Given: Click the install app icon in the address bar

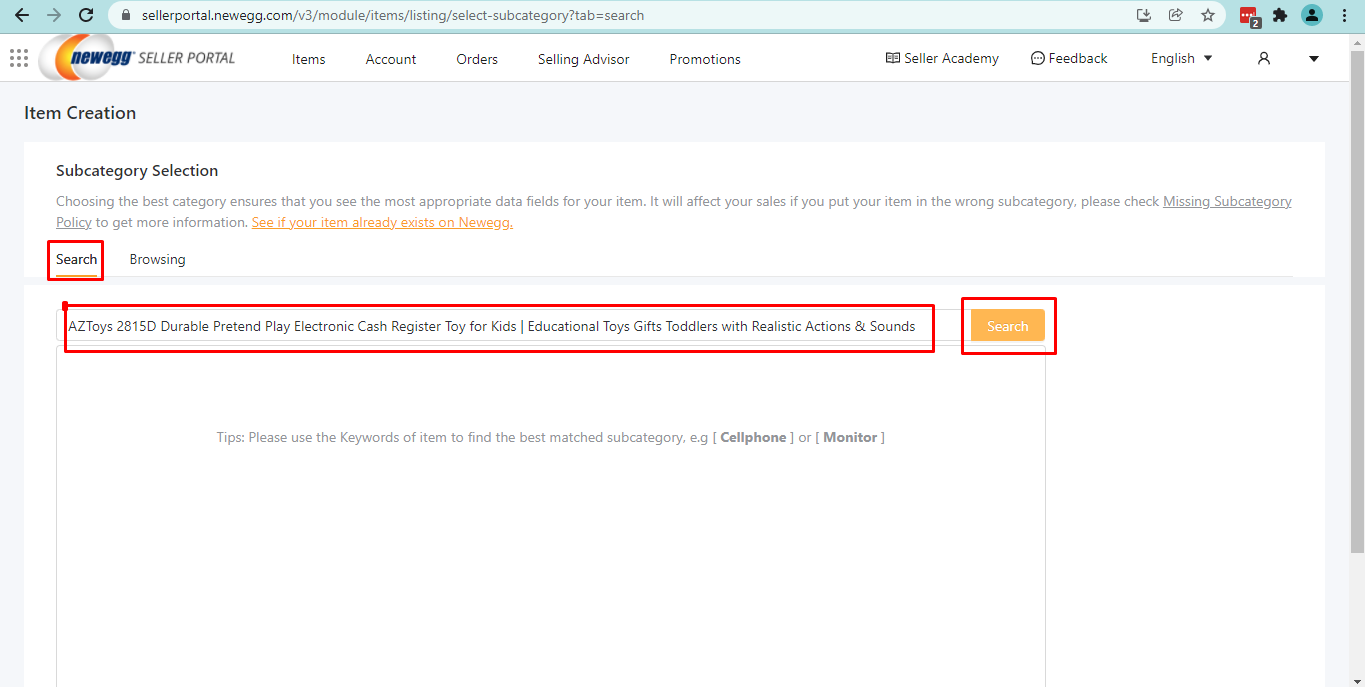Looking at the screenshot, I should pos(1144,15).
